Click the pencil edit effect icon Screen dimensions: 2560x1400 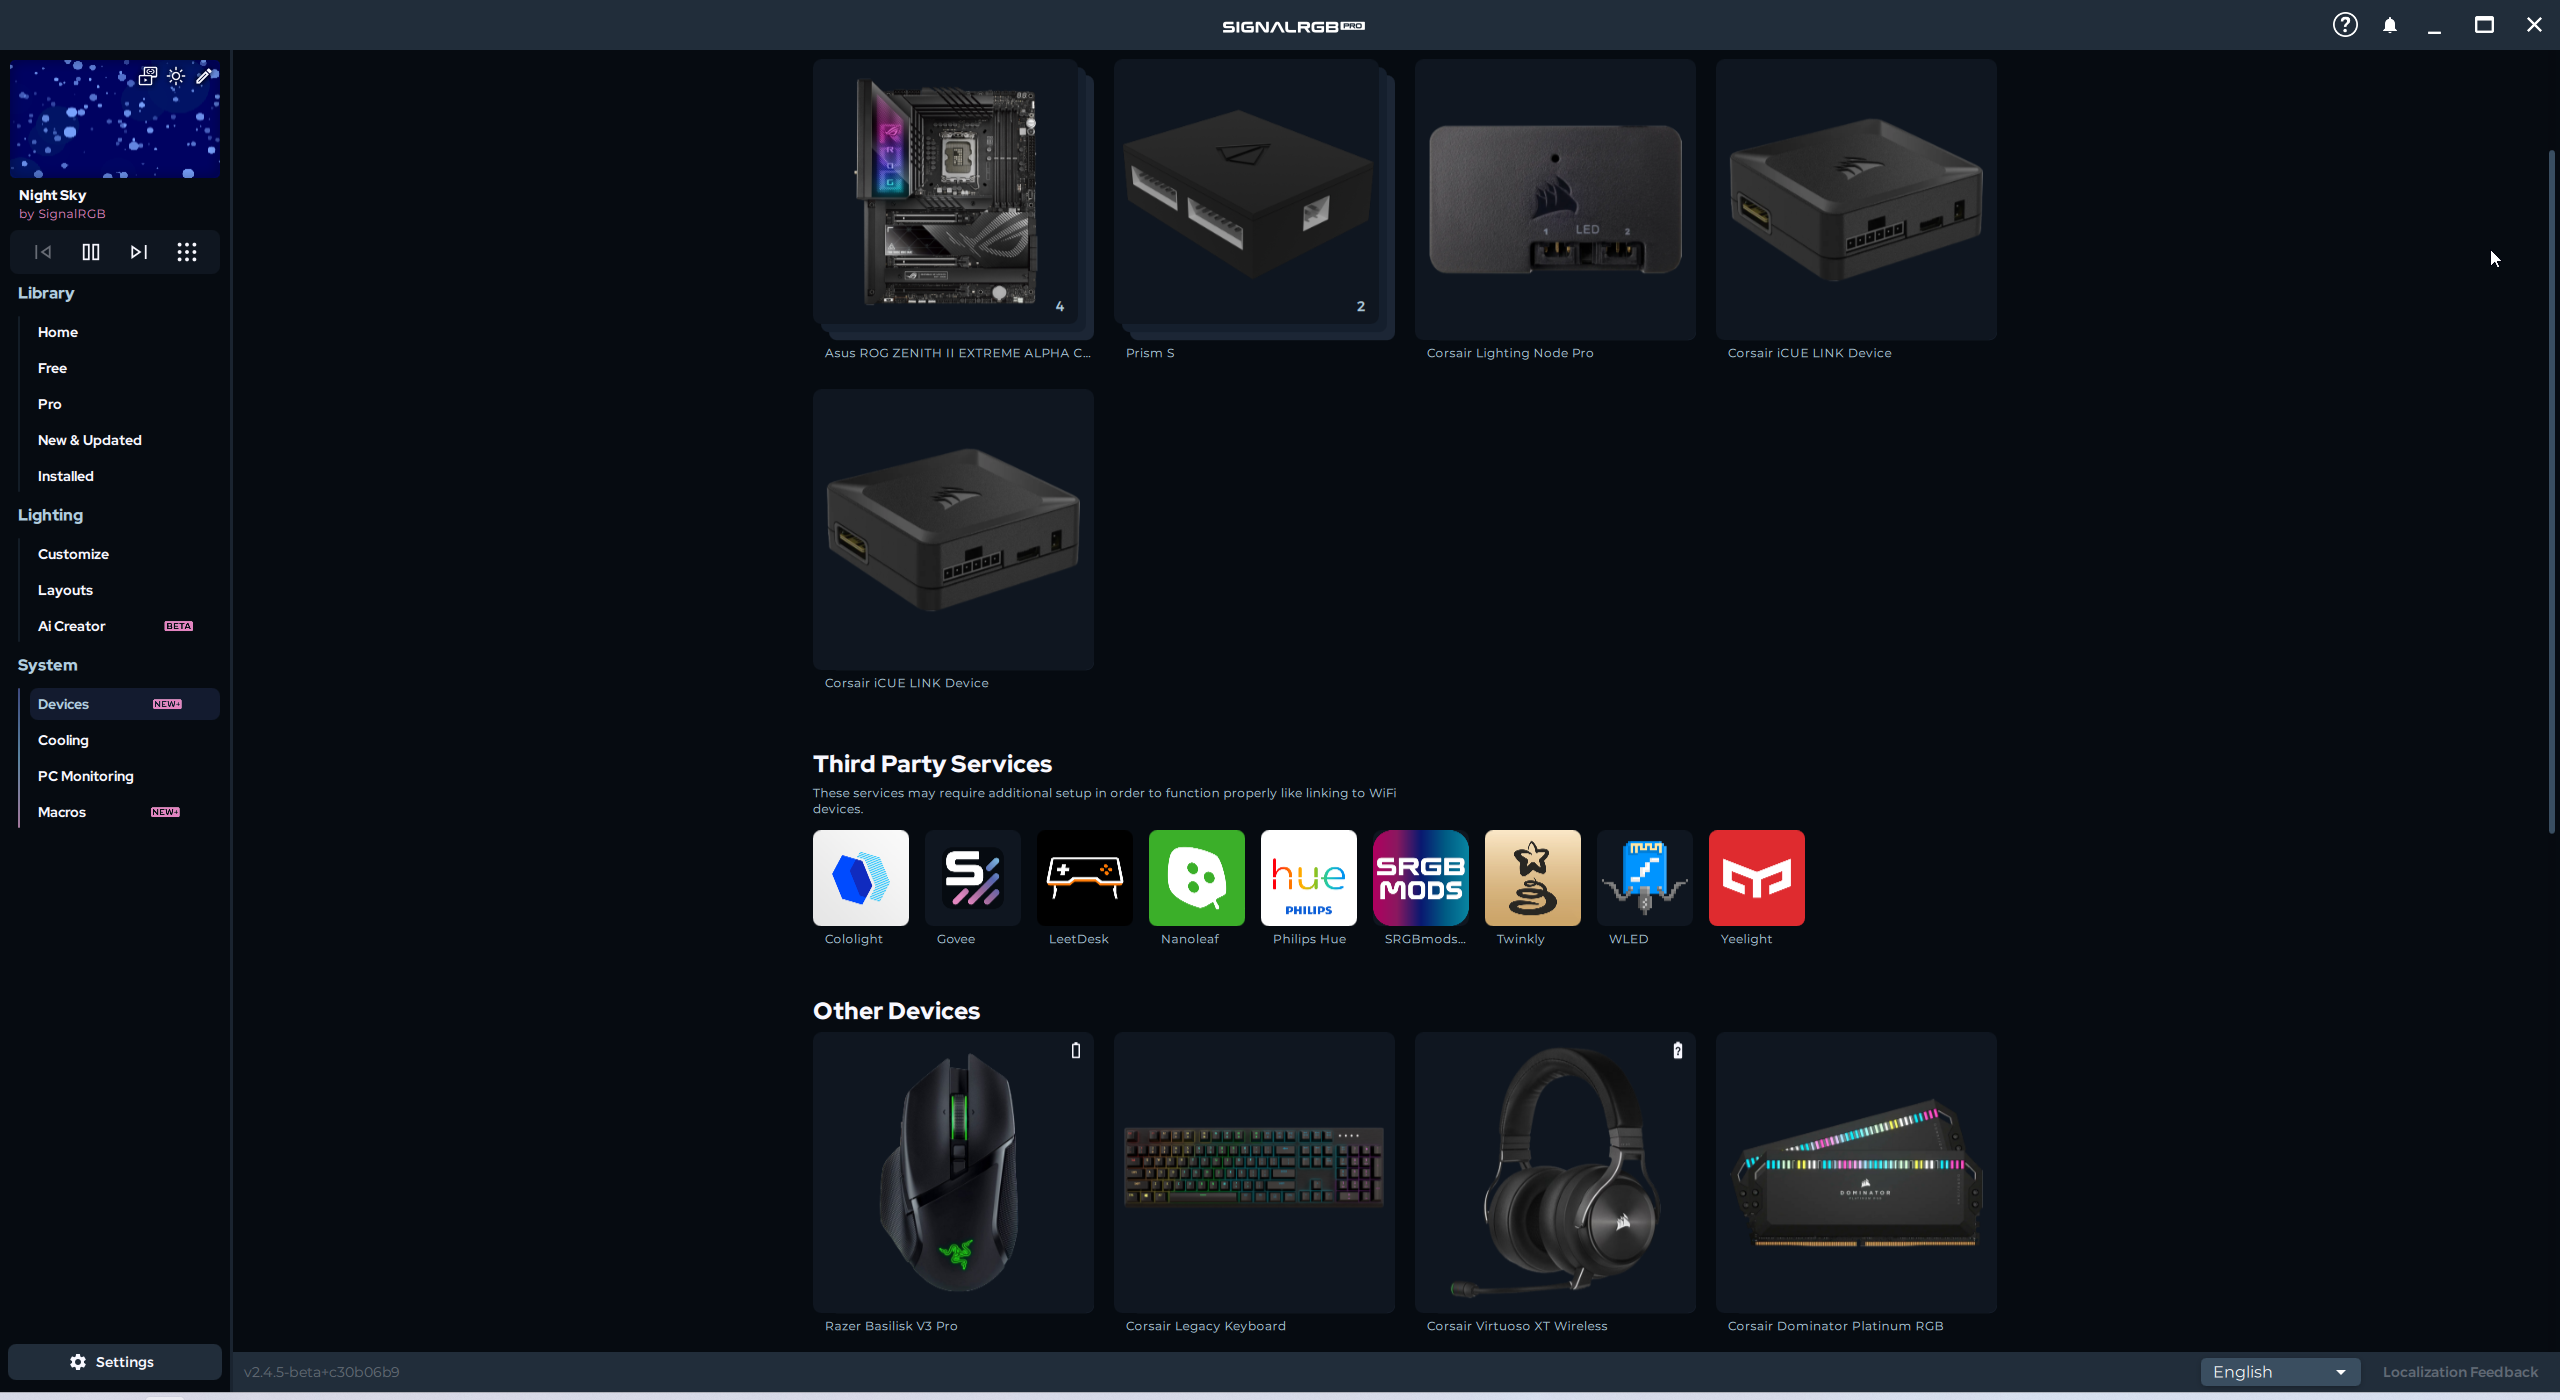204,76
